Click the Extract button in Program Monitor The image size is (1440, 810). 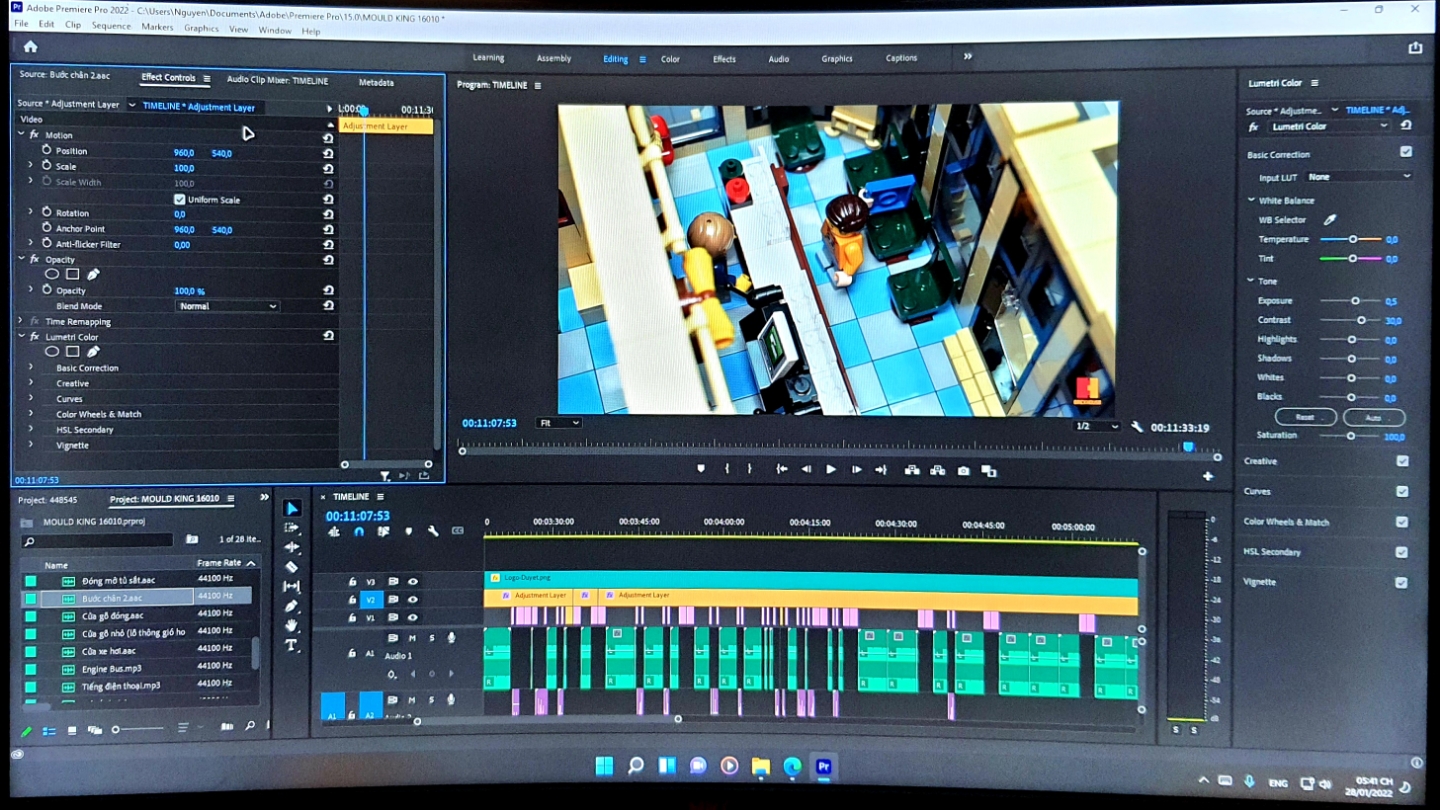938,470
